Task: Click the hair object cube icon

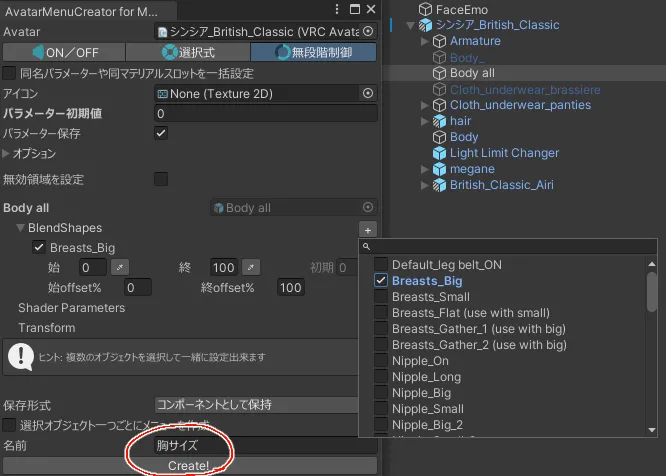Action: (438, 121)
